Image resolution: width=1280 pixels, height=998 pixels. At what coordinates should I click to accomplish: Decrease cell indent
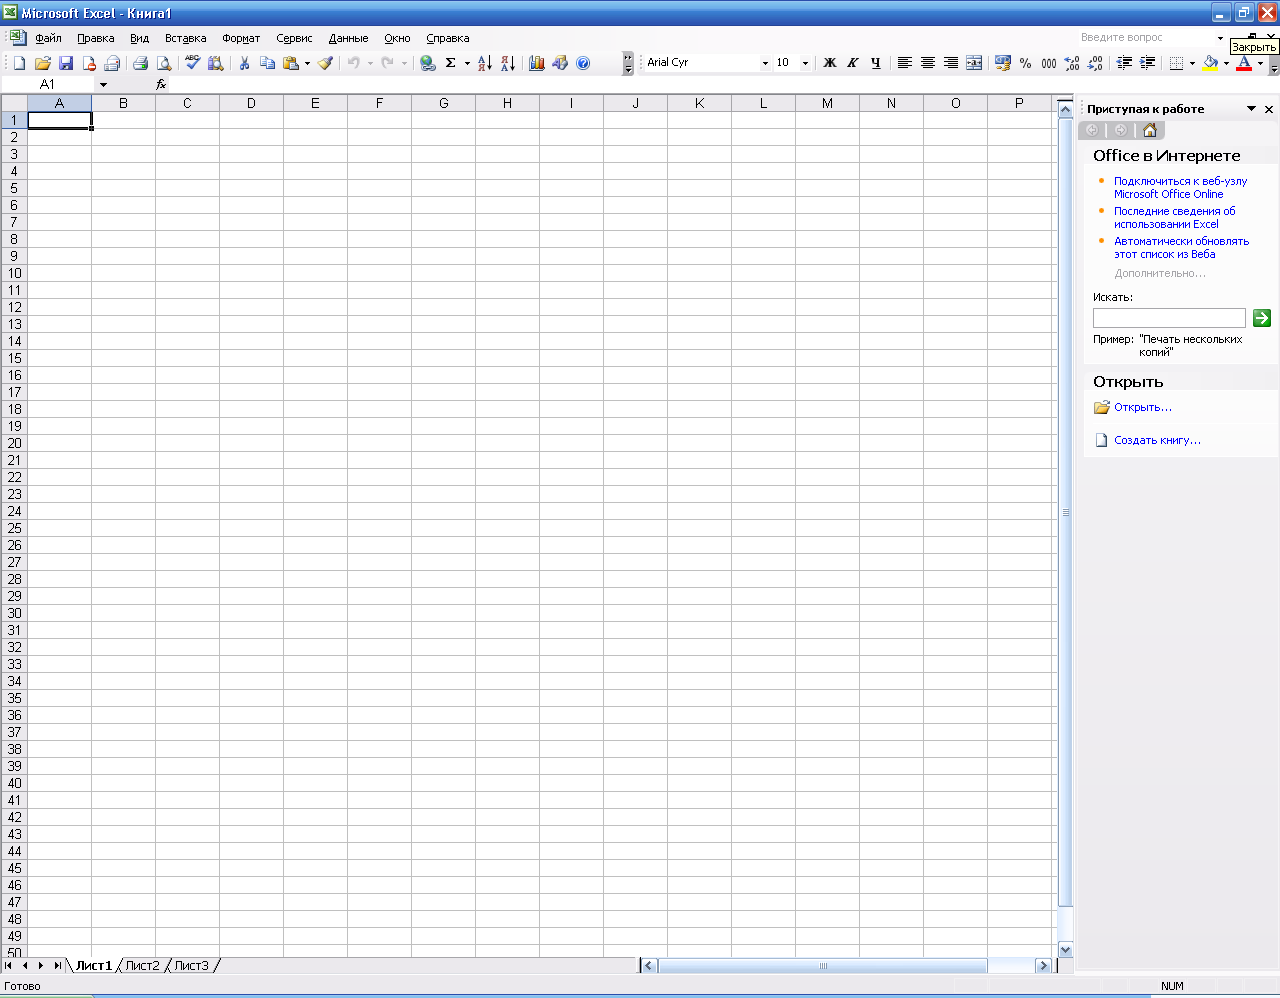coord(1124,63)
